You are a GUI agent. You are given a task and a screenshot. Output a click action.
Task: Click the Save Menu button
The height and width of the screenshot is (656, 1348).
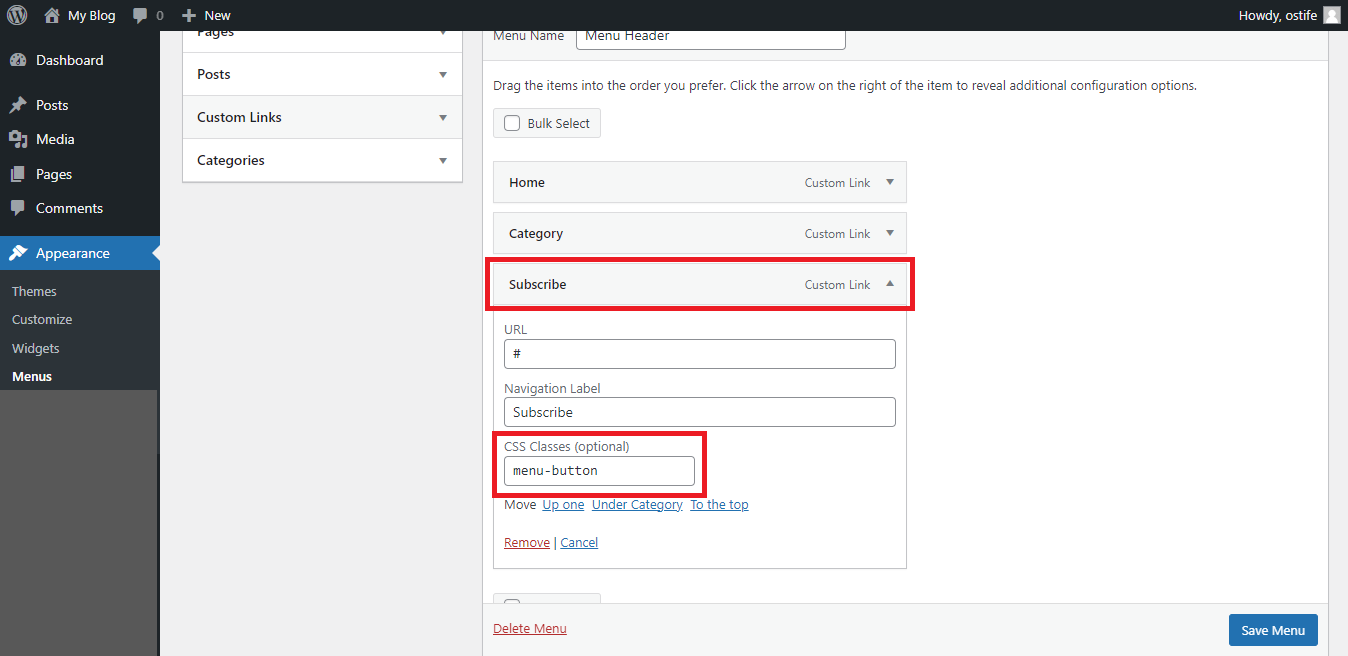point(1273,630)
